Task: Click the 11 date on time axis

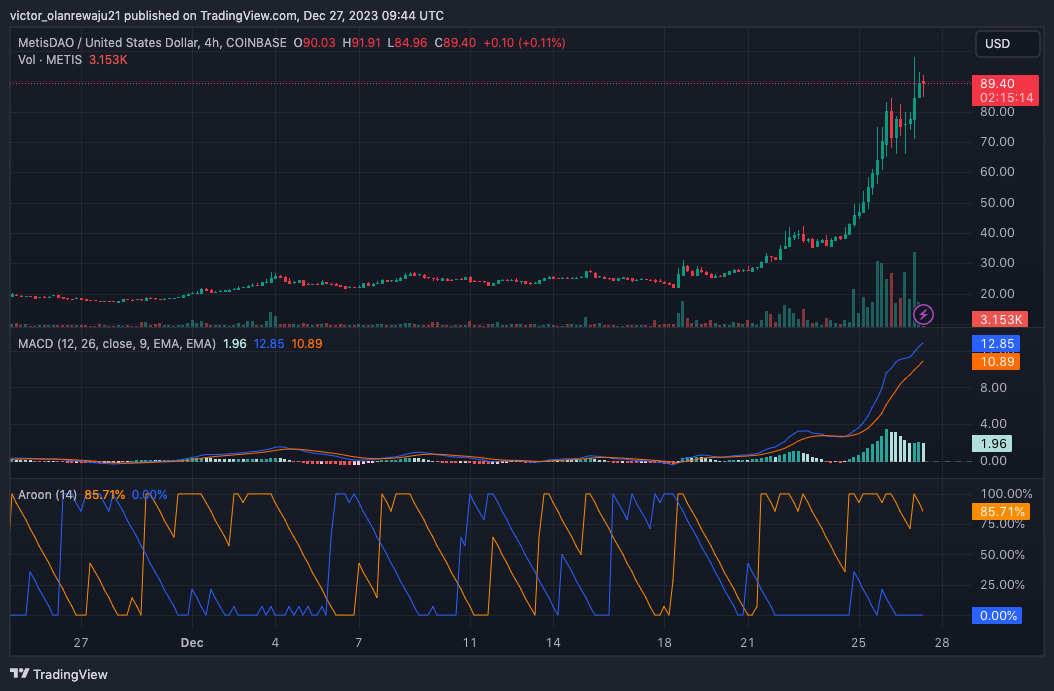Action: point(470,643)
